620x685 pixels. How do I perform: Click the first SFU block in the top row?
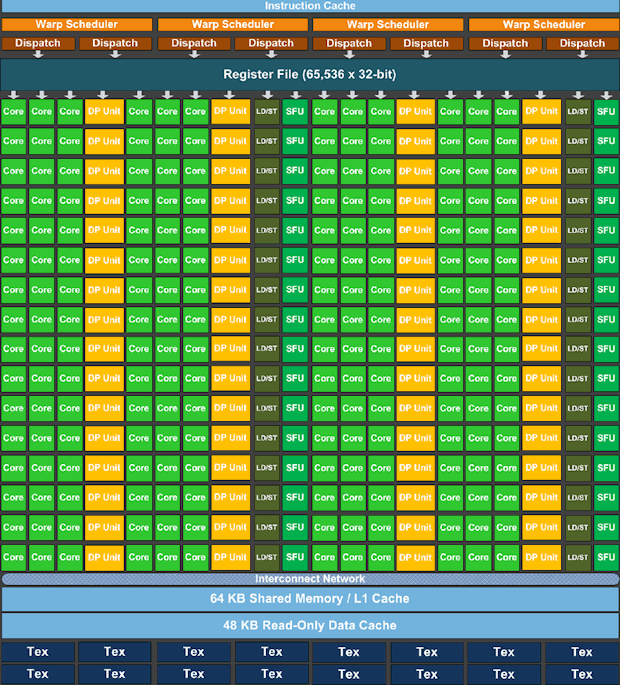295,112
